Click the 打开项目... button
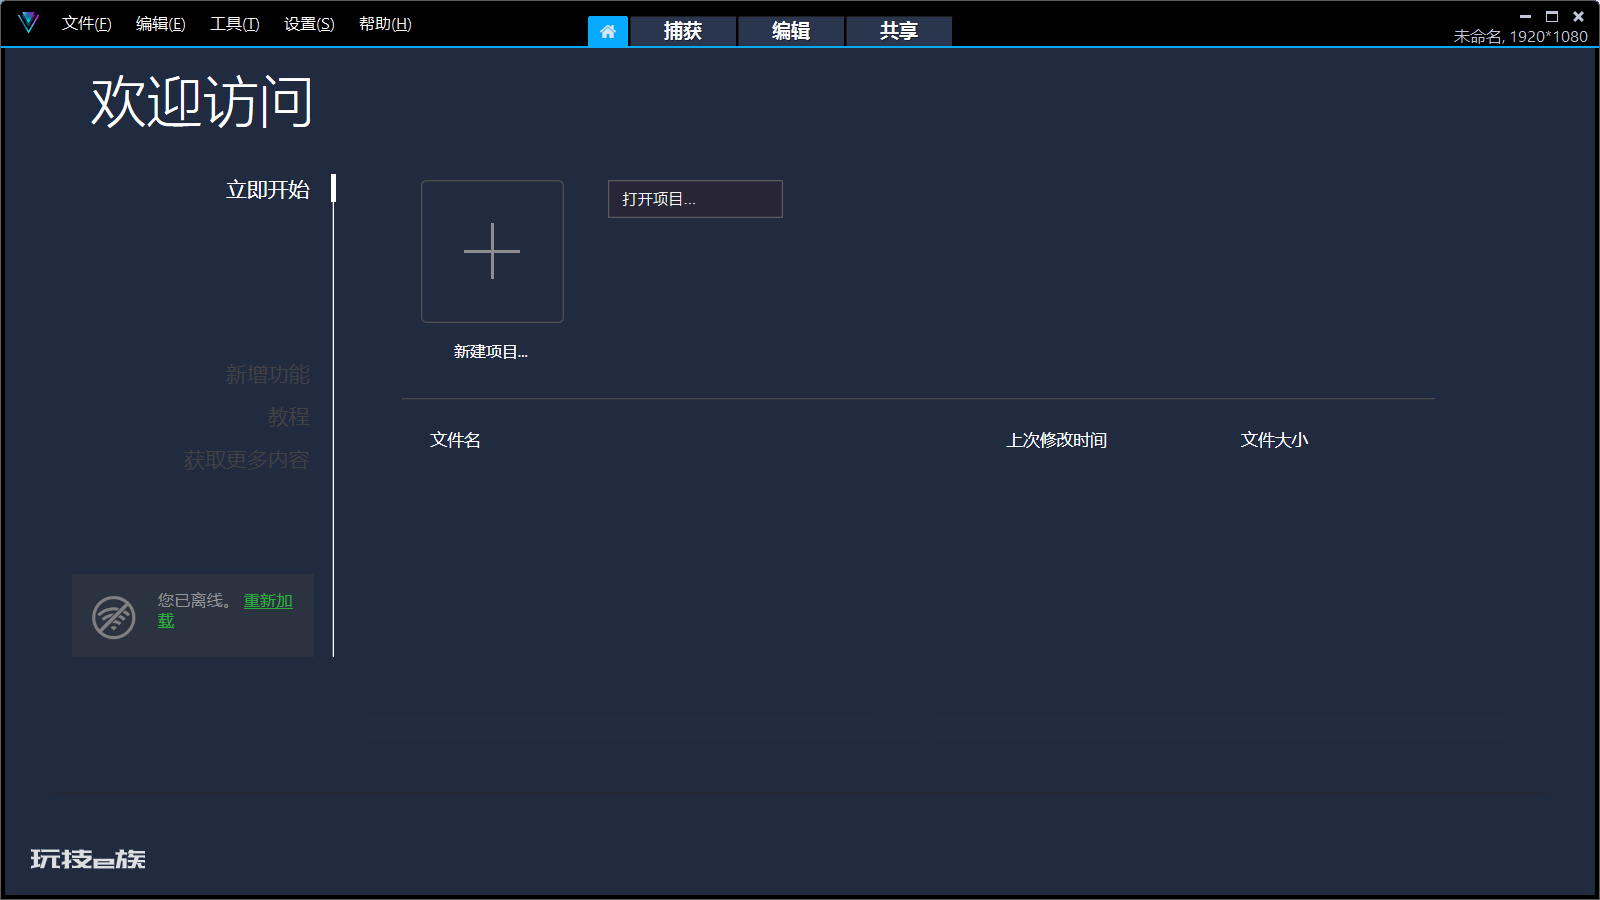Viewport: 1600px width, 900px height. click(695, 199)
